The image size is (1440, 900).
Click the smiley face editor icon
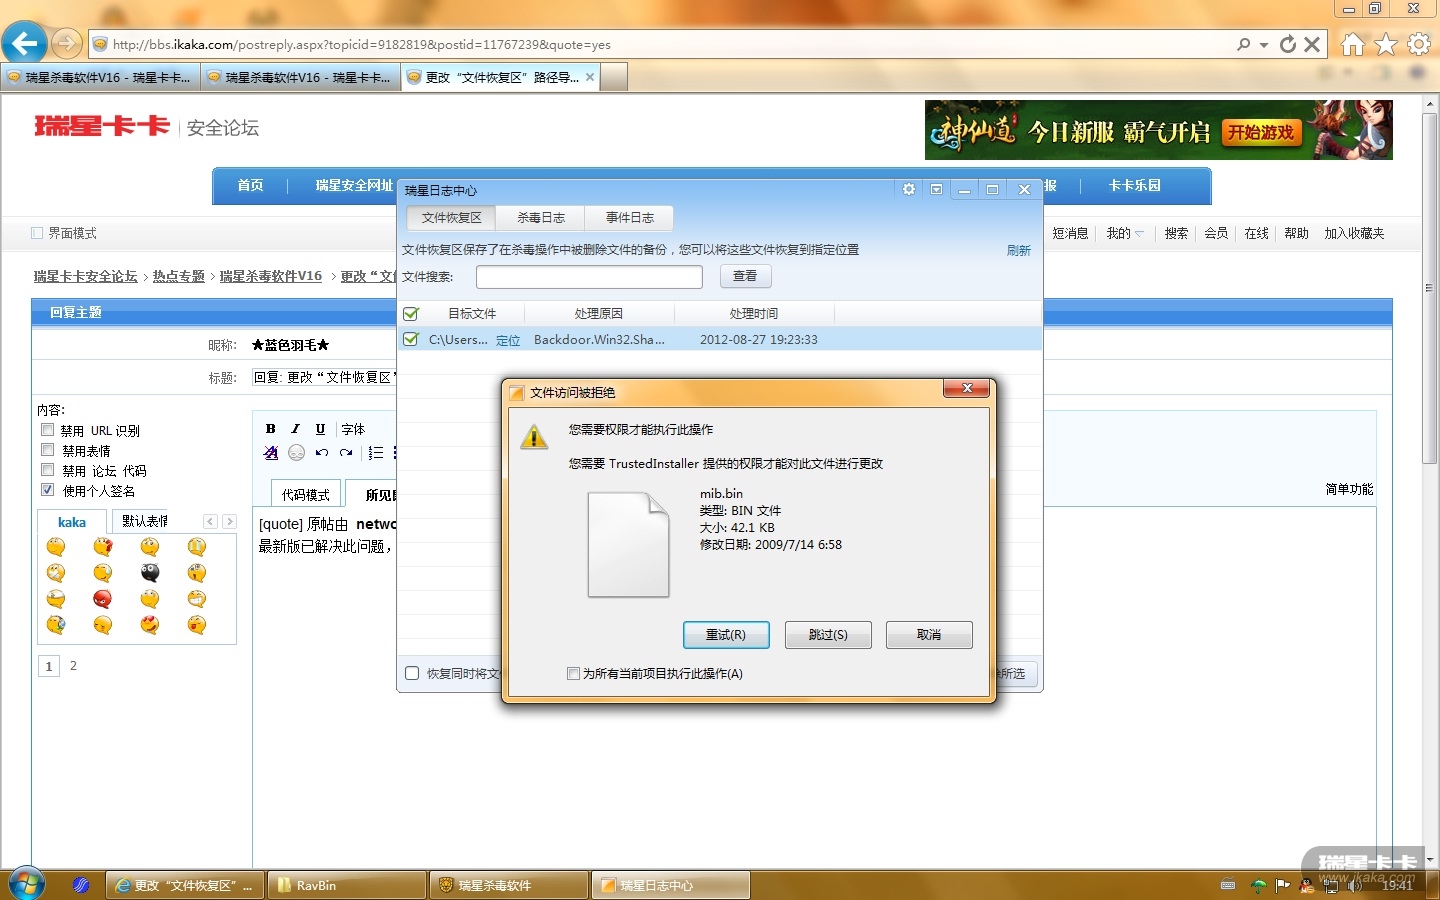(296, 453)
